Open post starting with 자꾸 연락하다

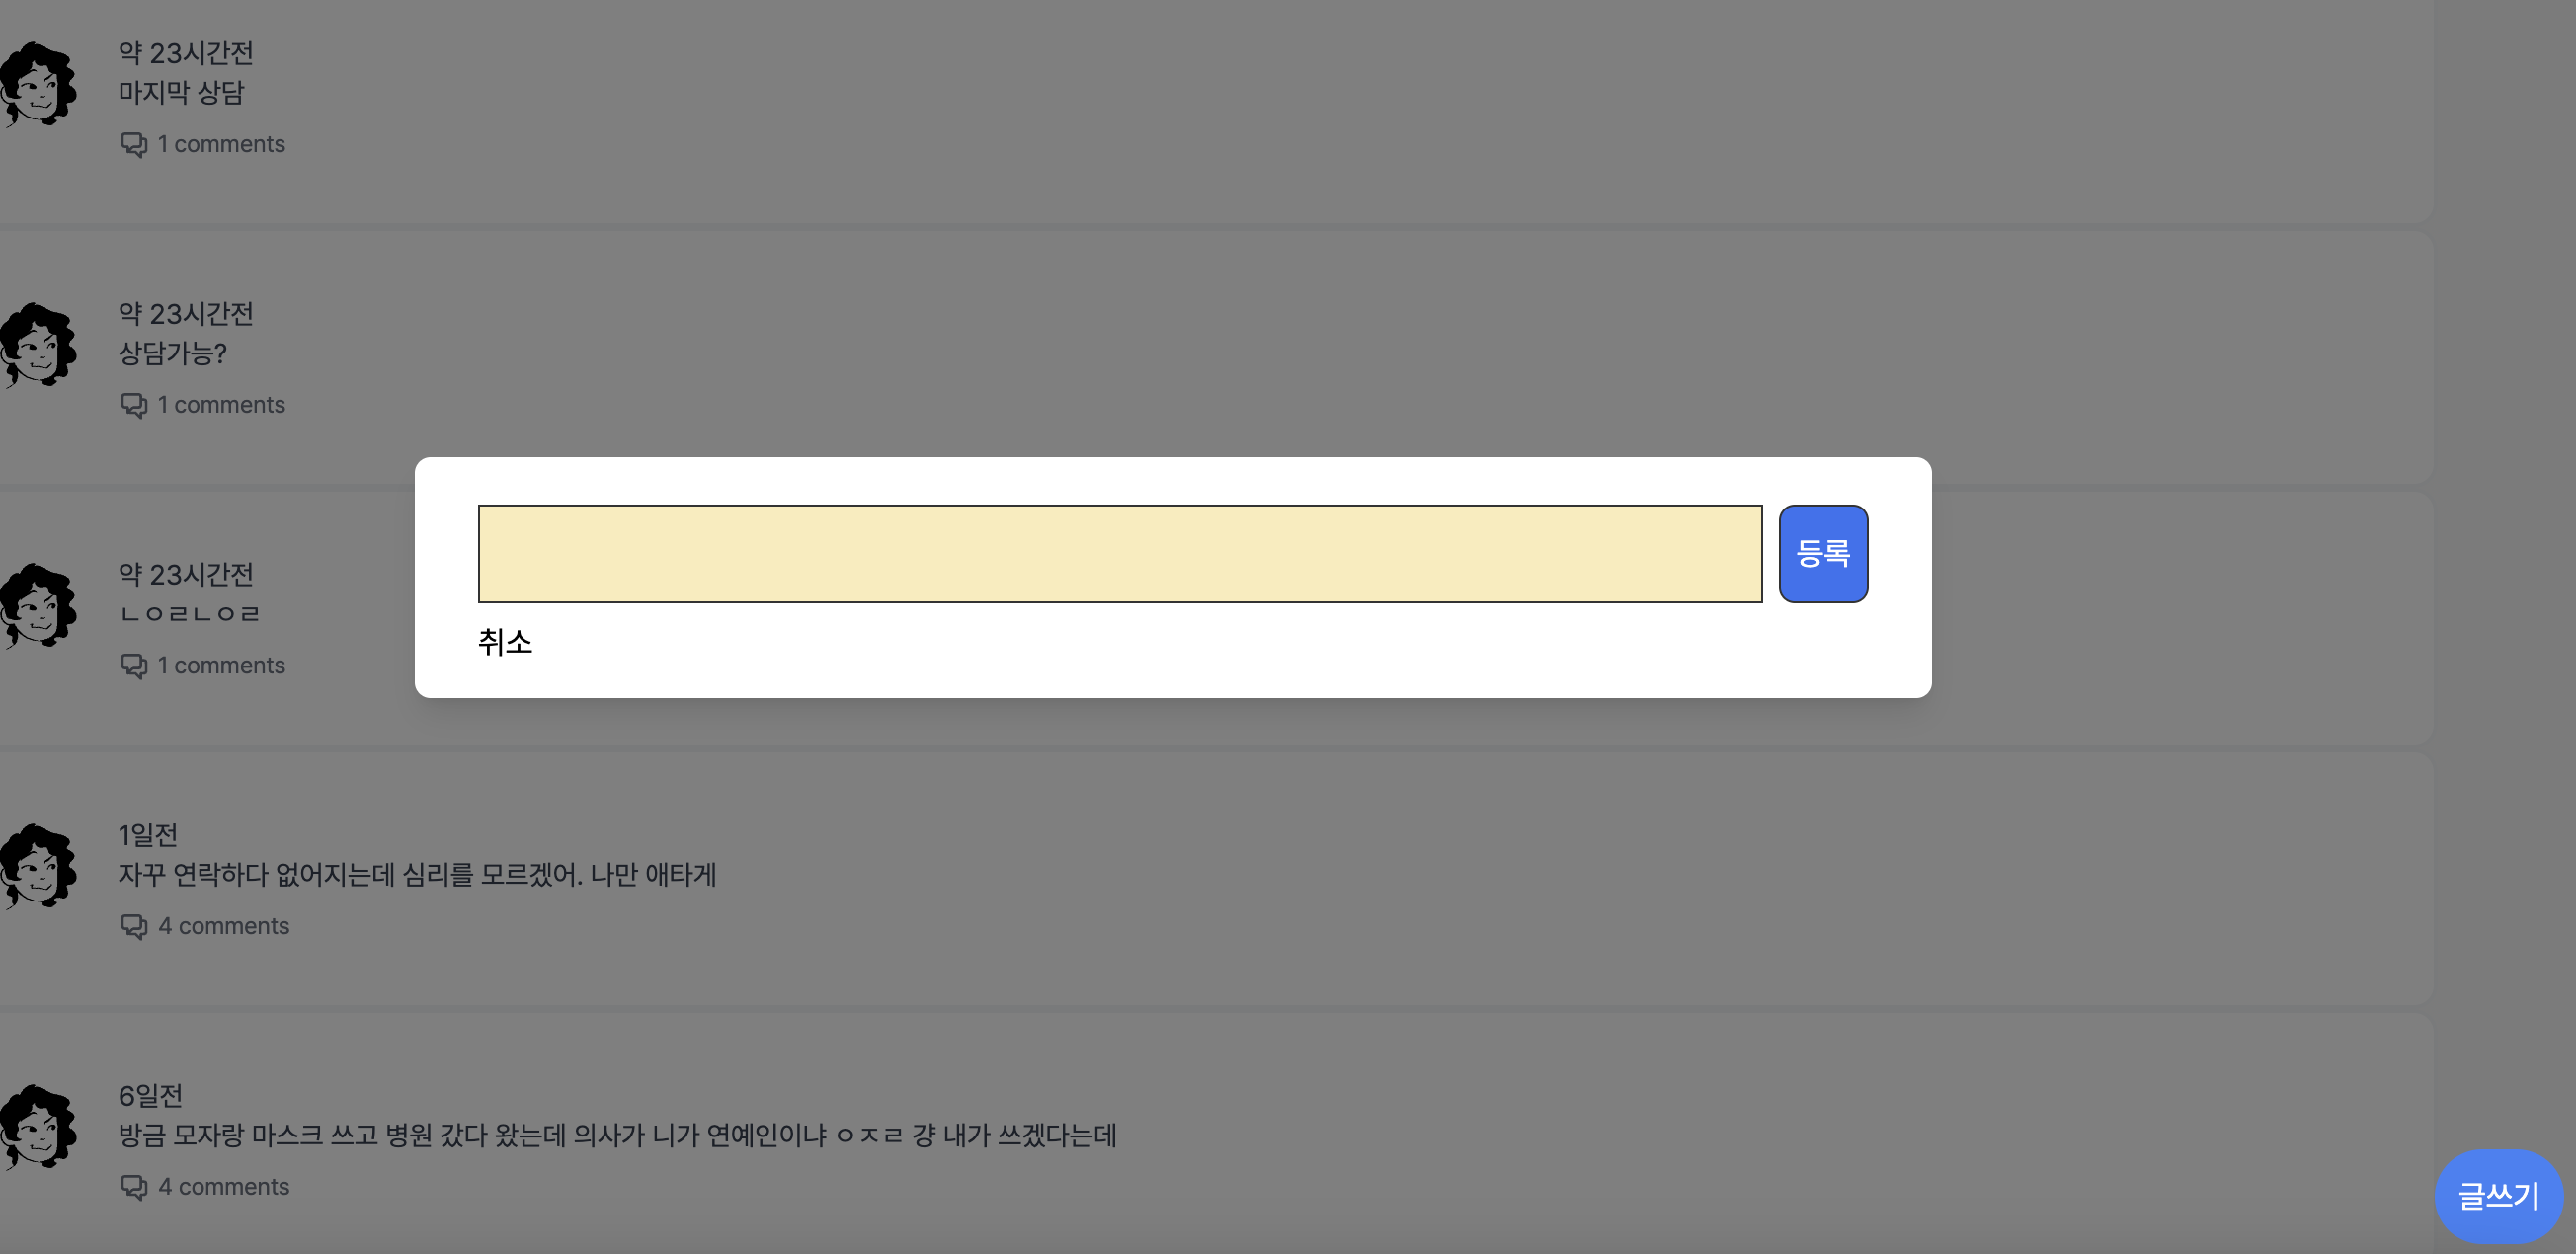click(417, 875)
